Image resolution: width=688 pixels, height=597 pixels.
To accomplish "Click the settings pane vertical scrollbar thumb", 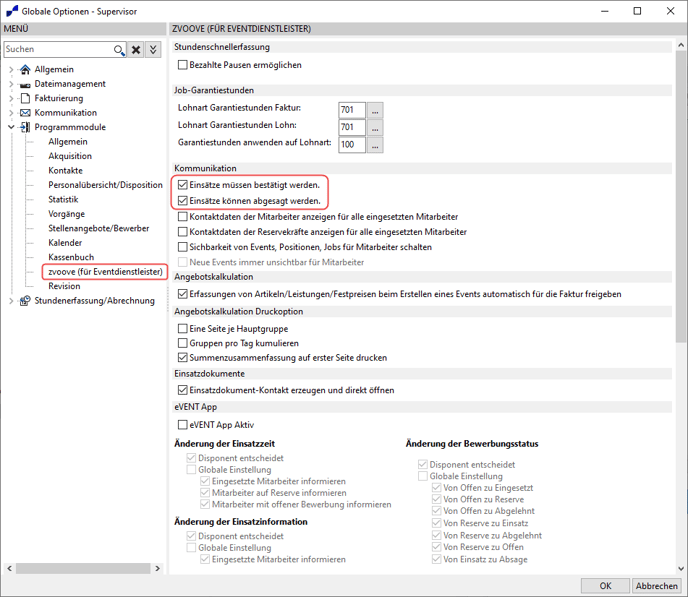I will (x=681, y=197).
